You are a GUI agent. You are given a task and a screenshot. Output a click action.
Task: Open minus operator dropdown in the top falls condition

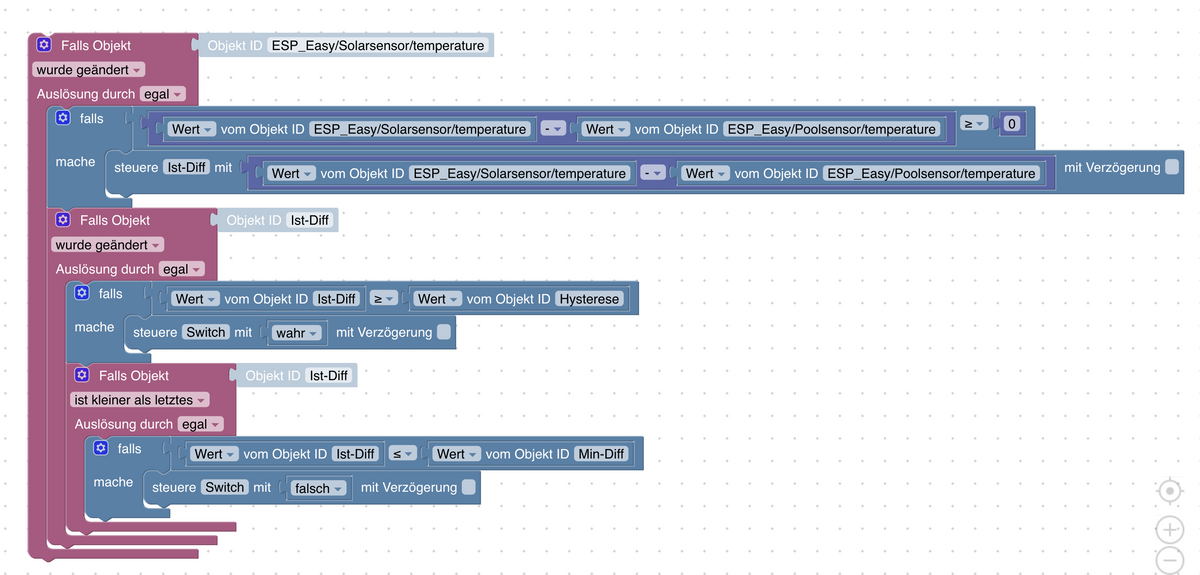pos(553,129)
